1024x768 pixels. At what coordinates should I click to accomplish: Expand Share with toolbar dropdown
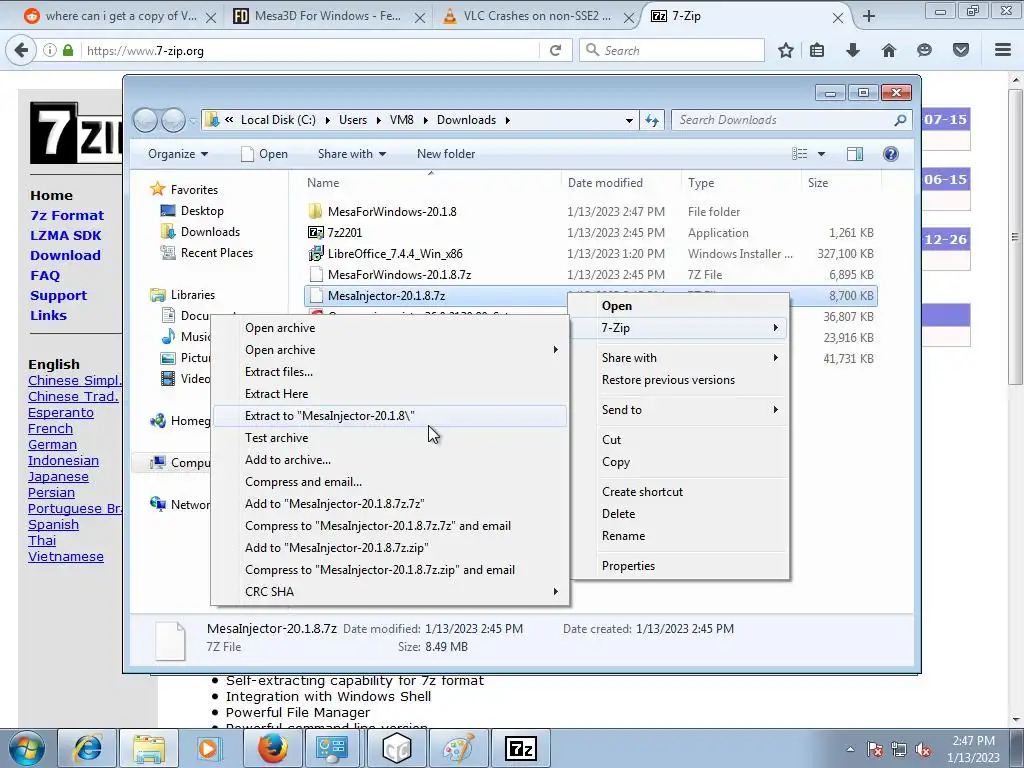click(x=351, y=154)
